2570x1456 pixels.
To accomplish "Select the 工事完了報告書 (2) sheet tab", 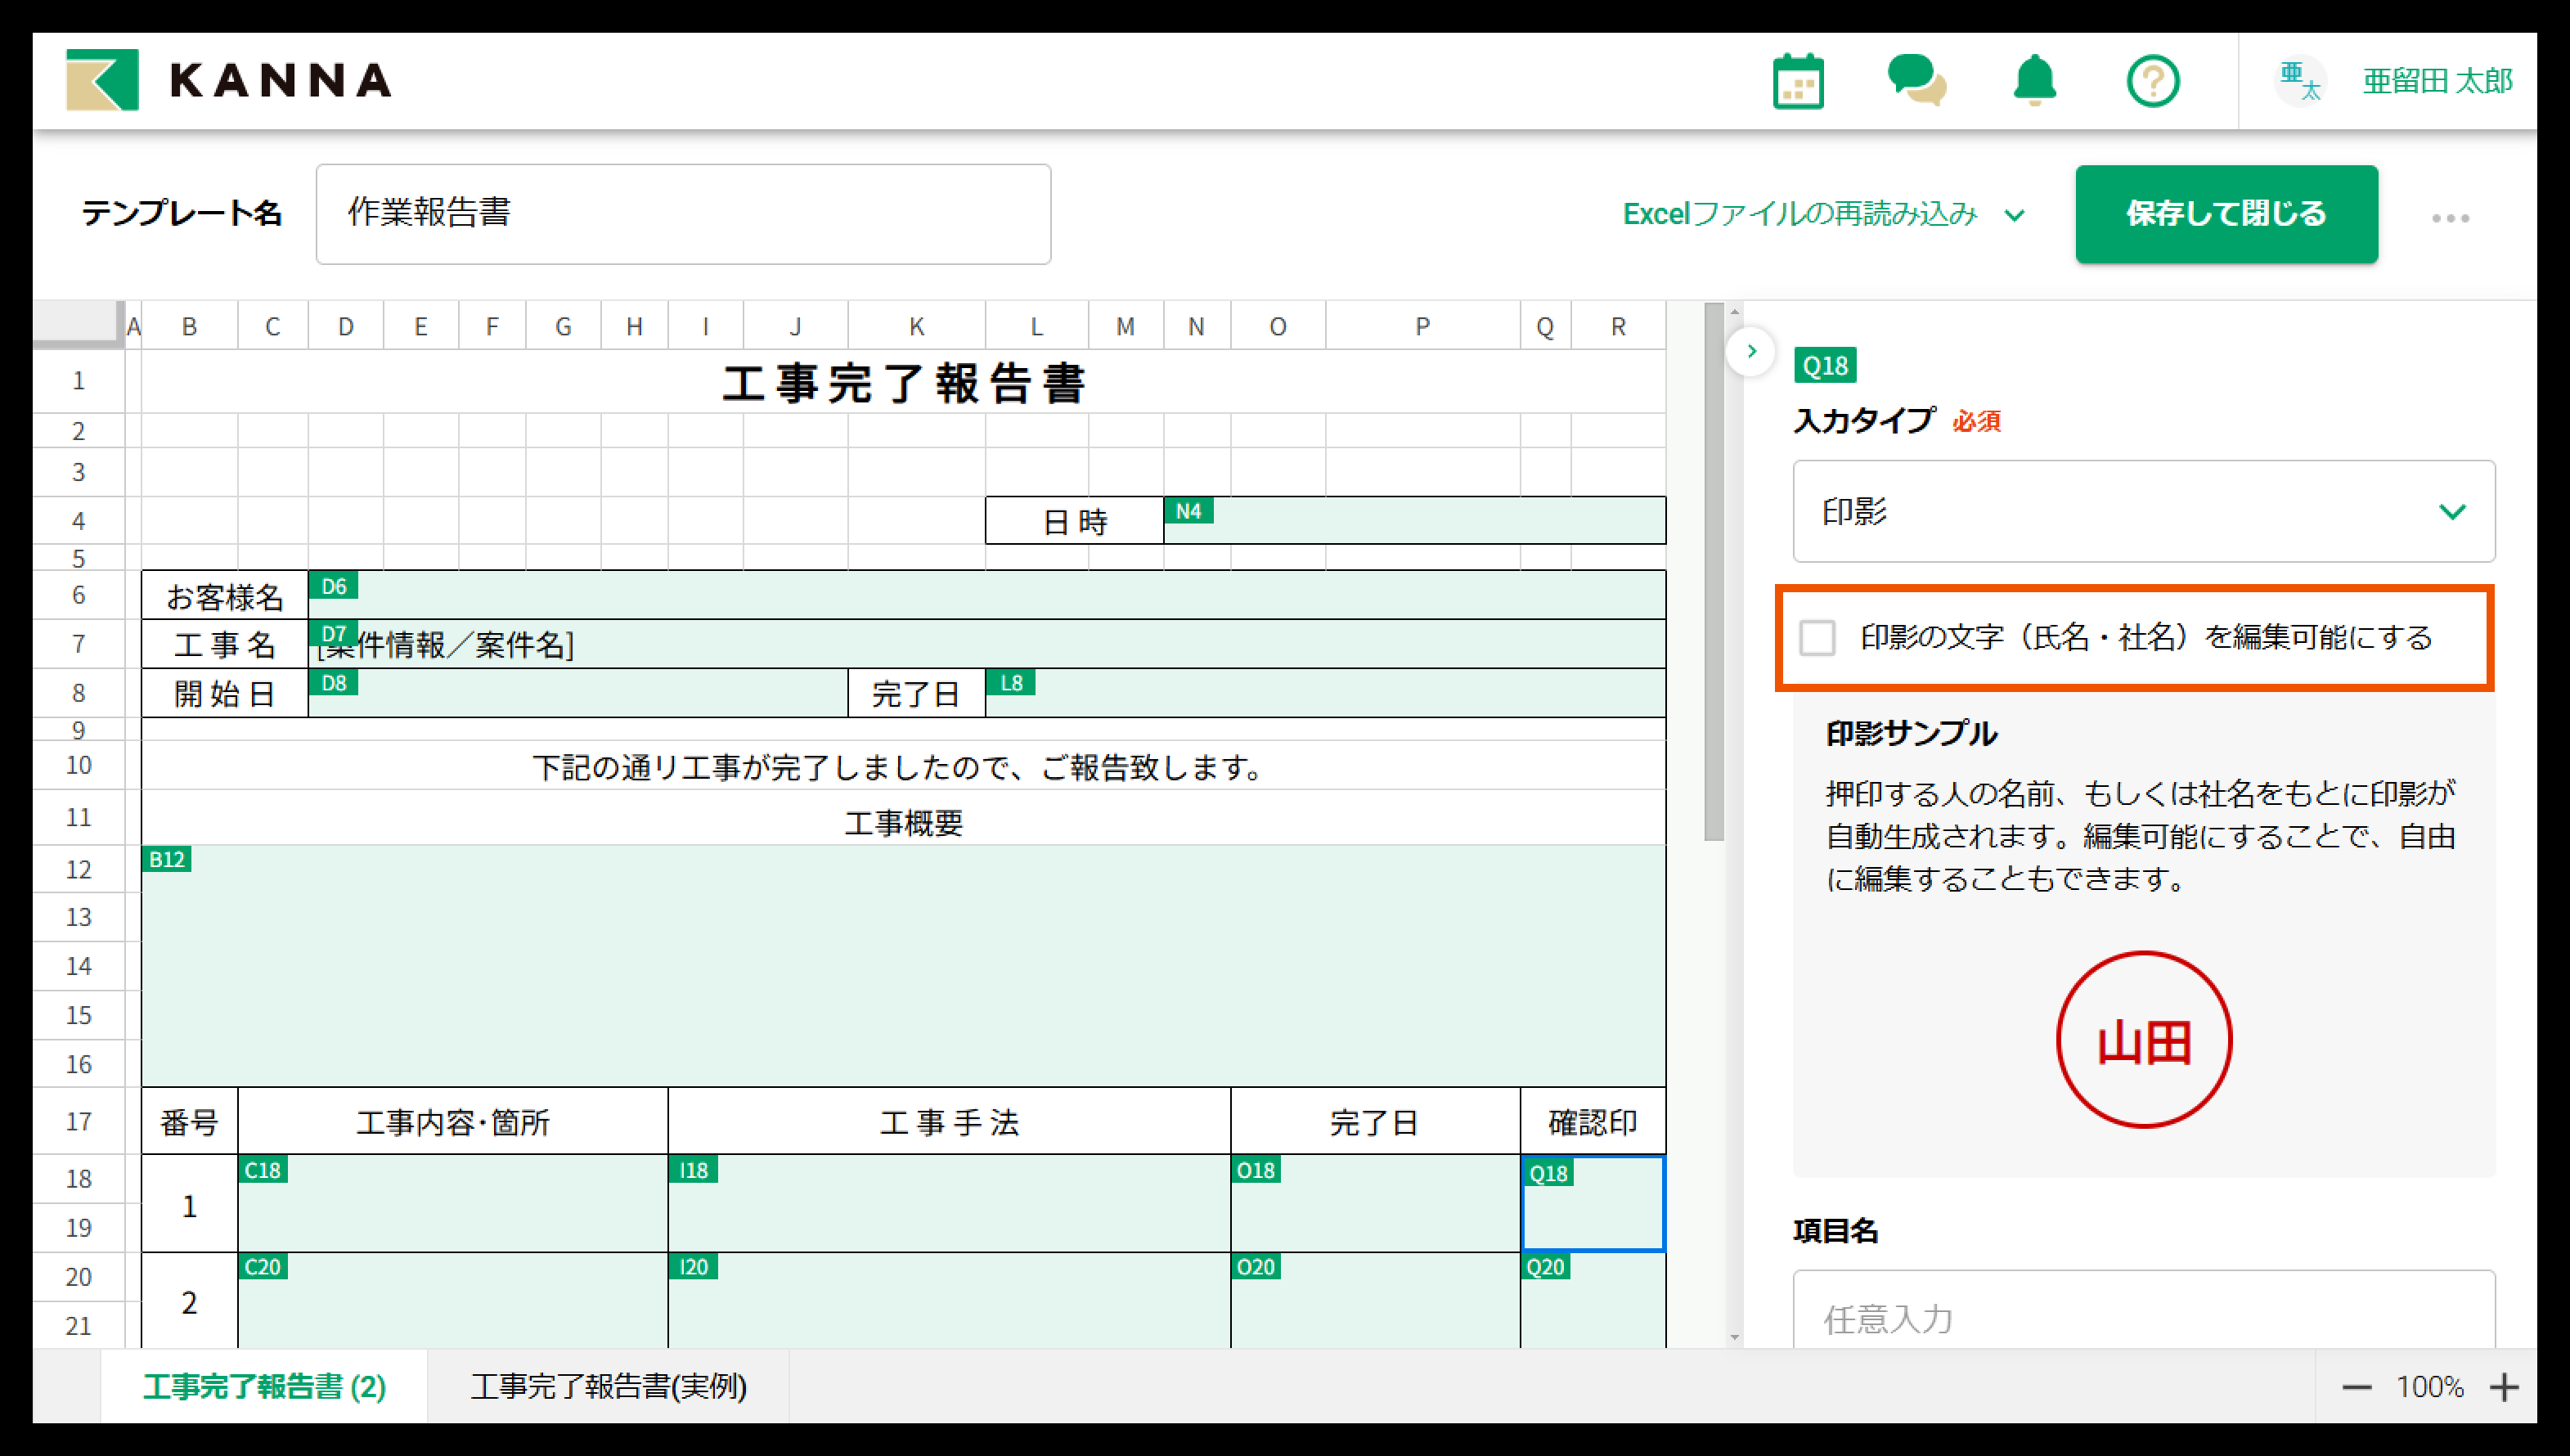I will click(x=264, y=1386).
